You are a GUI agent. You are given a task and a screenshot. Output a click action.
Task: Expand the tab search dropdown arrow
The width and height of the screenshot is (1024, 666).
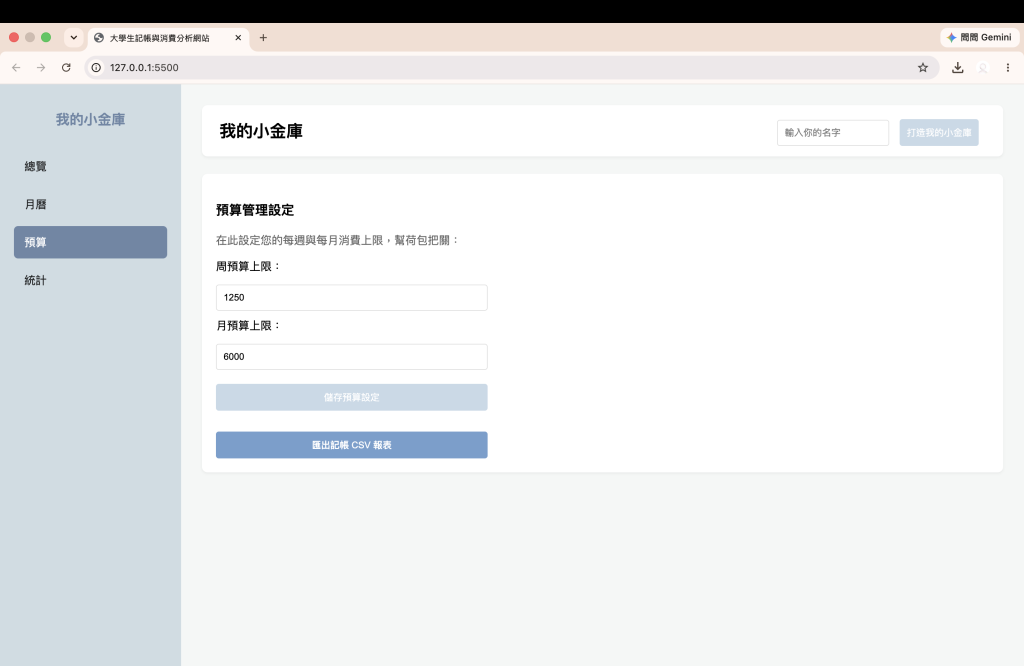coord(74,38)
